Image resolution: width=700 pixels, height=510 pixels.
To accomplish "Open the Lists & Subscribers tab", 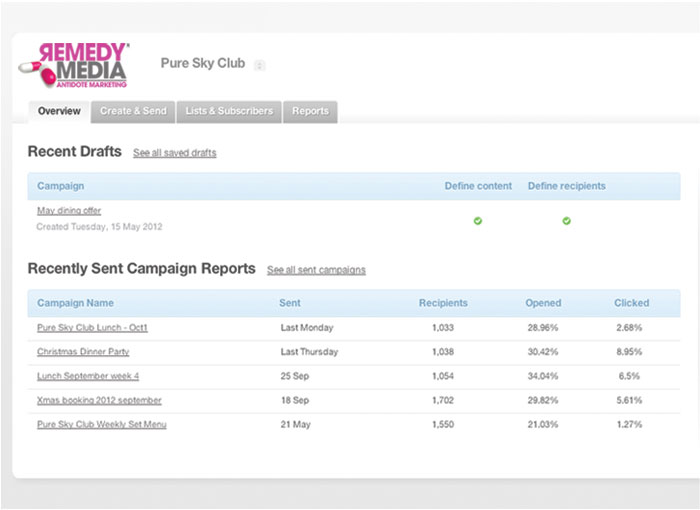I will pyautogui.click(x=229, y=111).
